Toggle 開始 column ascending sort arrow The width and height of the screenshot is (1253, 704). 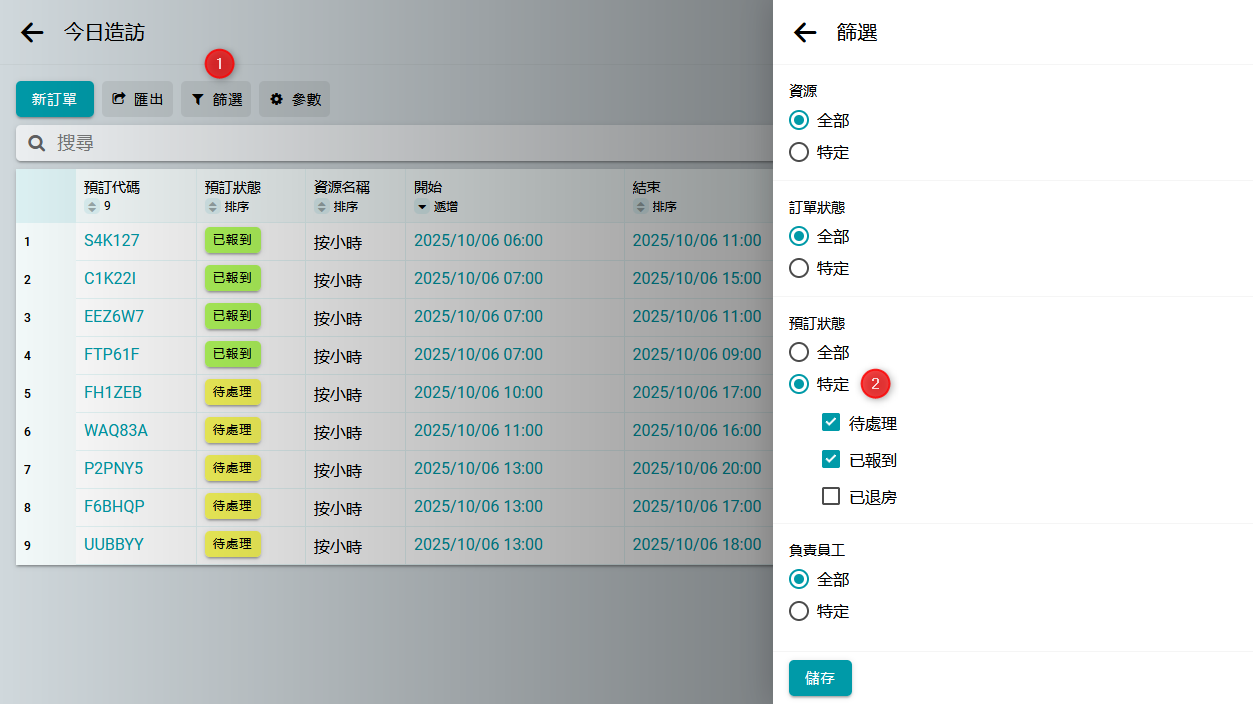point(421,207)
